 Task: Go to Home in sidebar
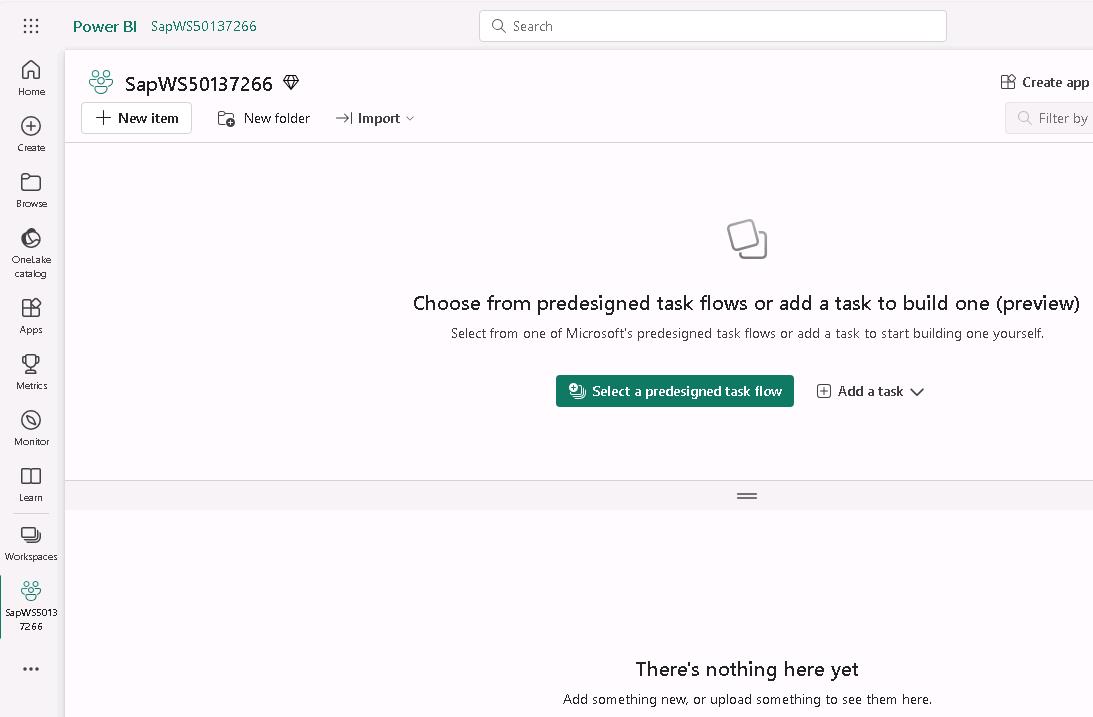point(31,78)
